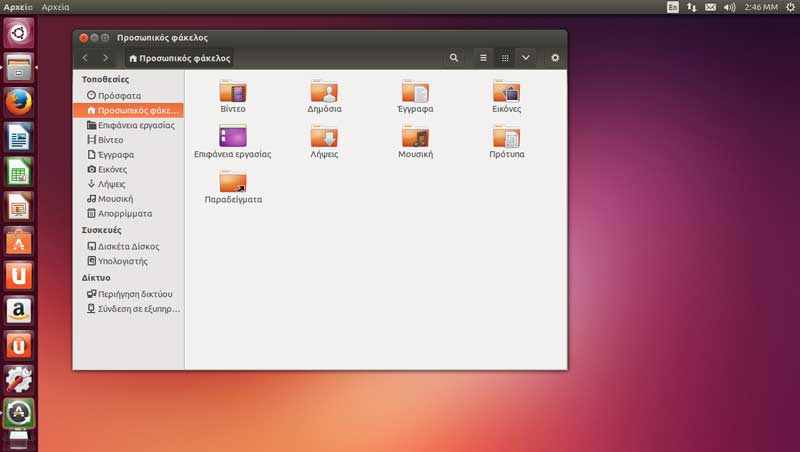Viewport: 800px width, 452px height.
Task: Open Amazon launcher icon
Action: point(19,310)
